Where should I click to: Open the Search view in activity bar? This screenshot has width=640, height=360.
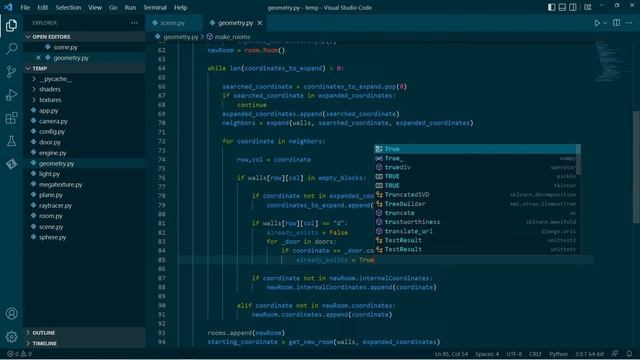(11, 49)
